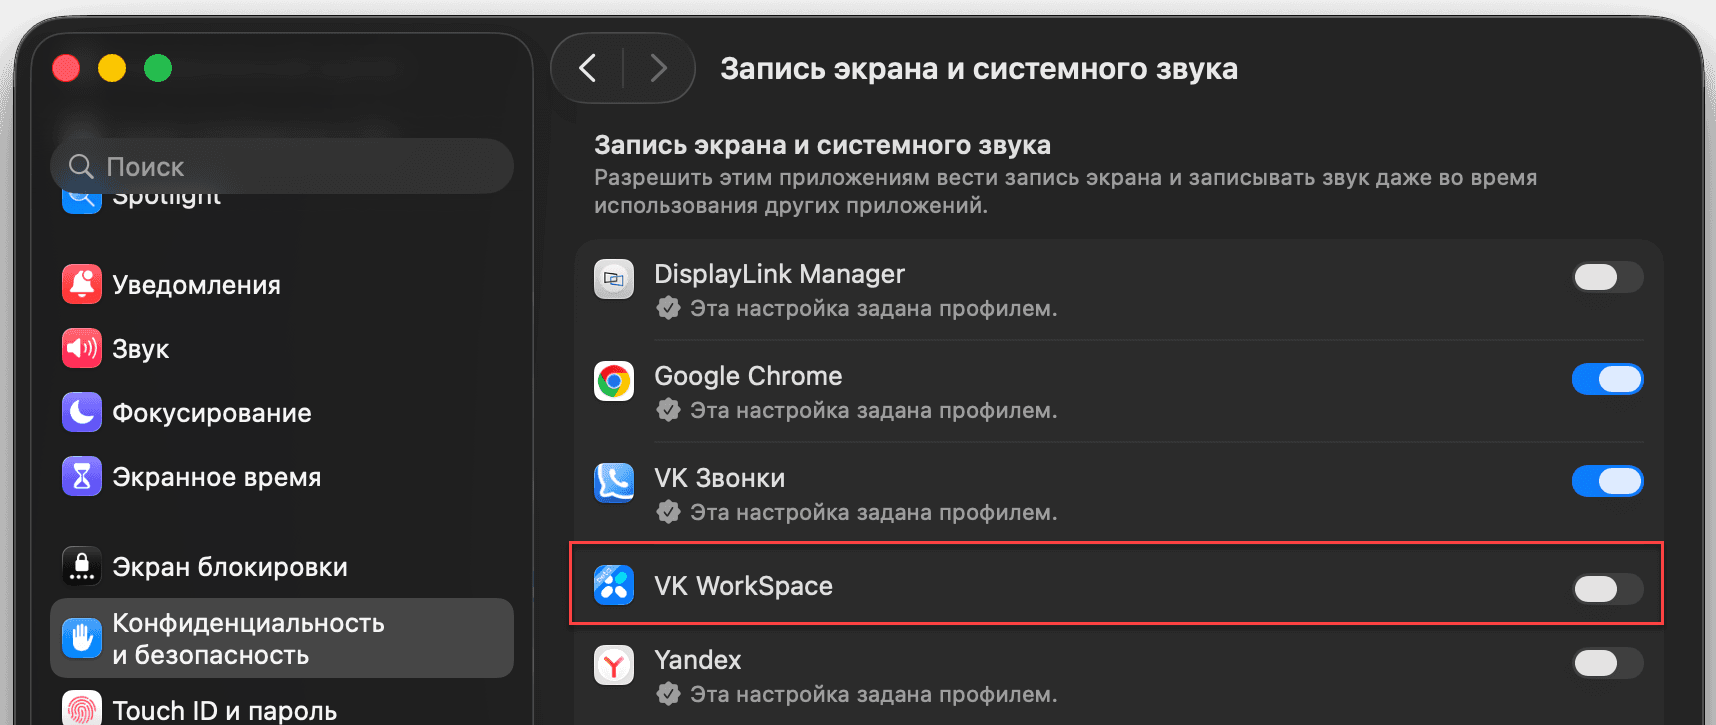Click the Google Chrome app icon

click(614, 381)
